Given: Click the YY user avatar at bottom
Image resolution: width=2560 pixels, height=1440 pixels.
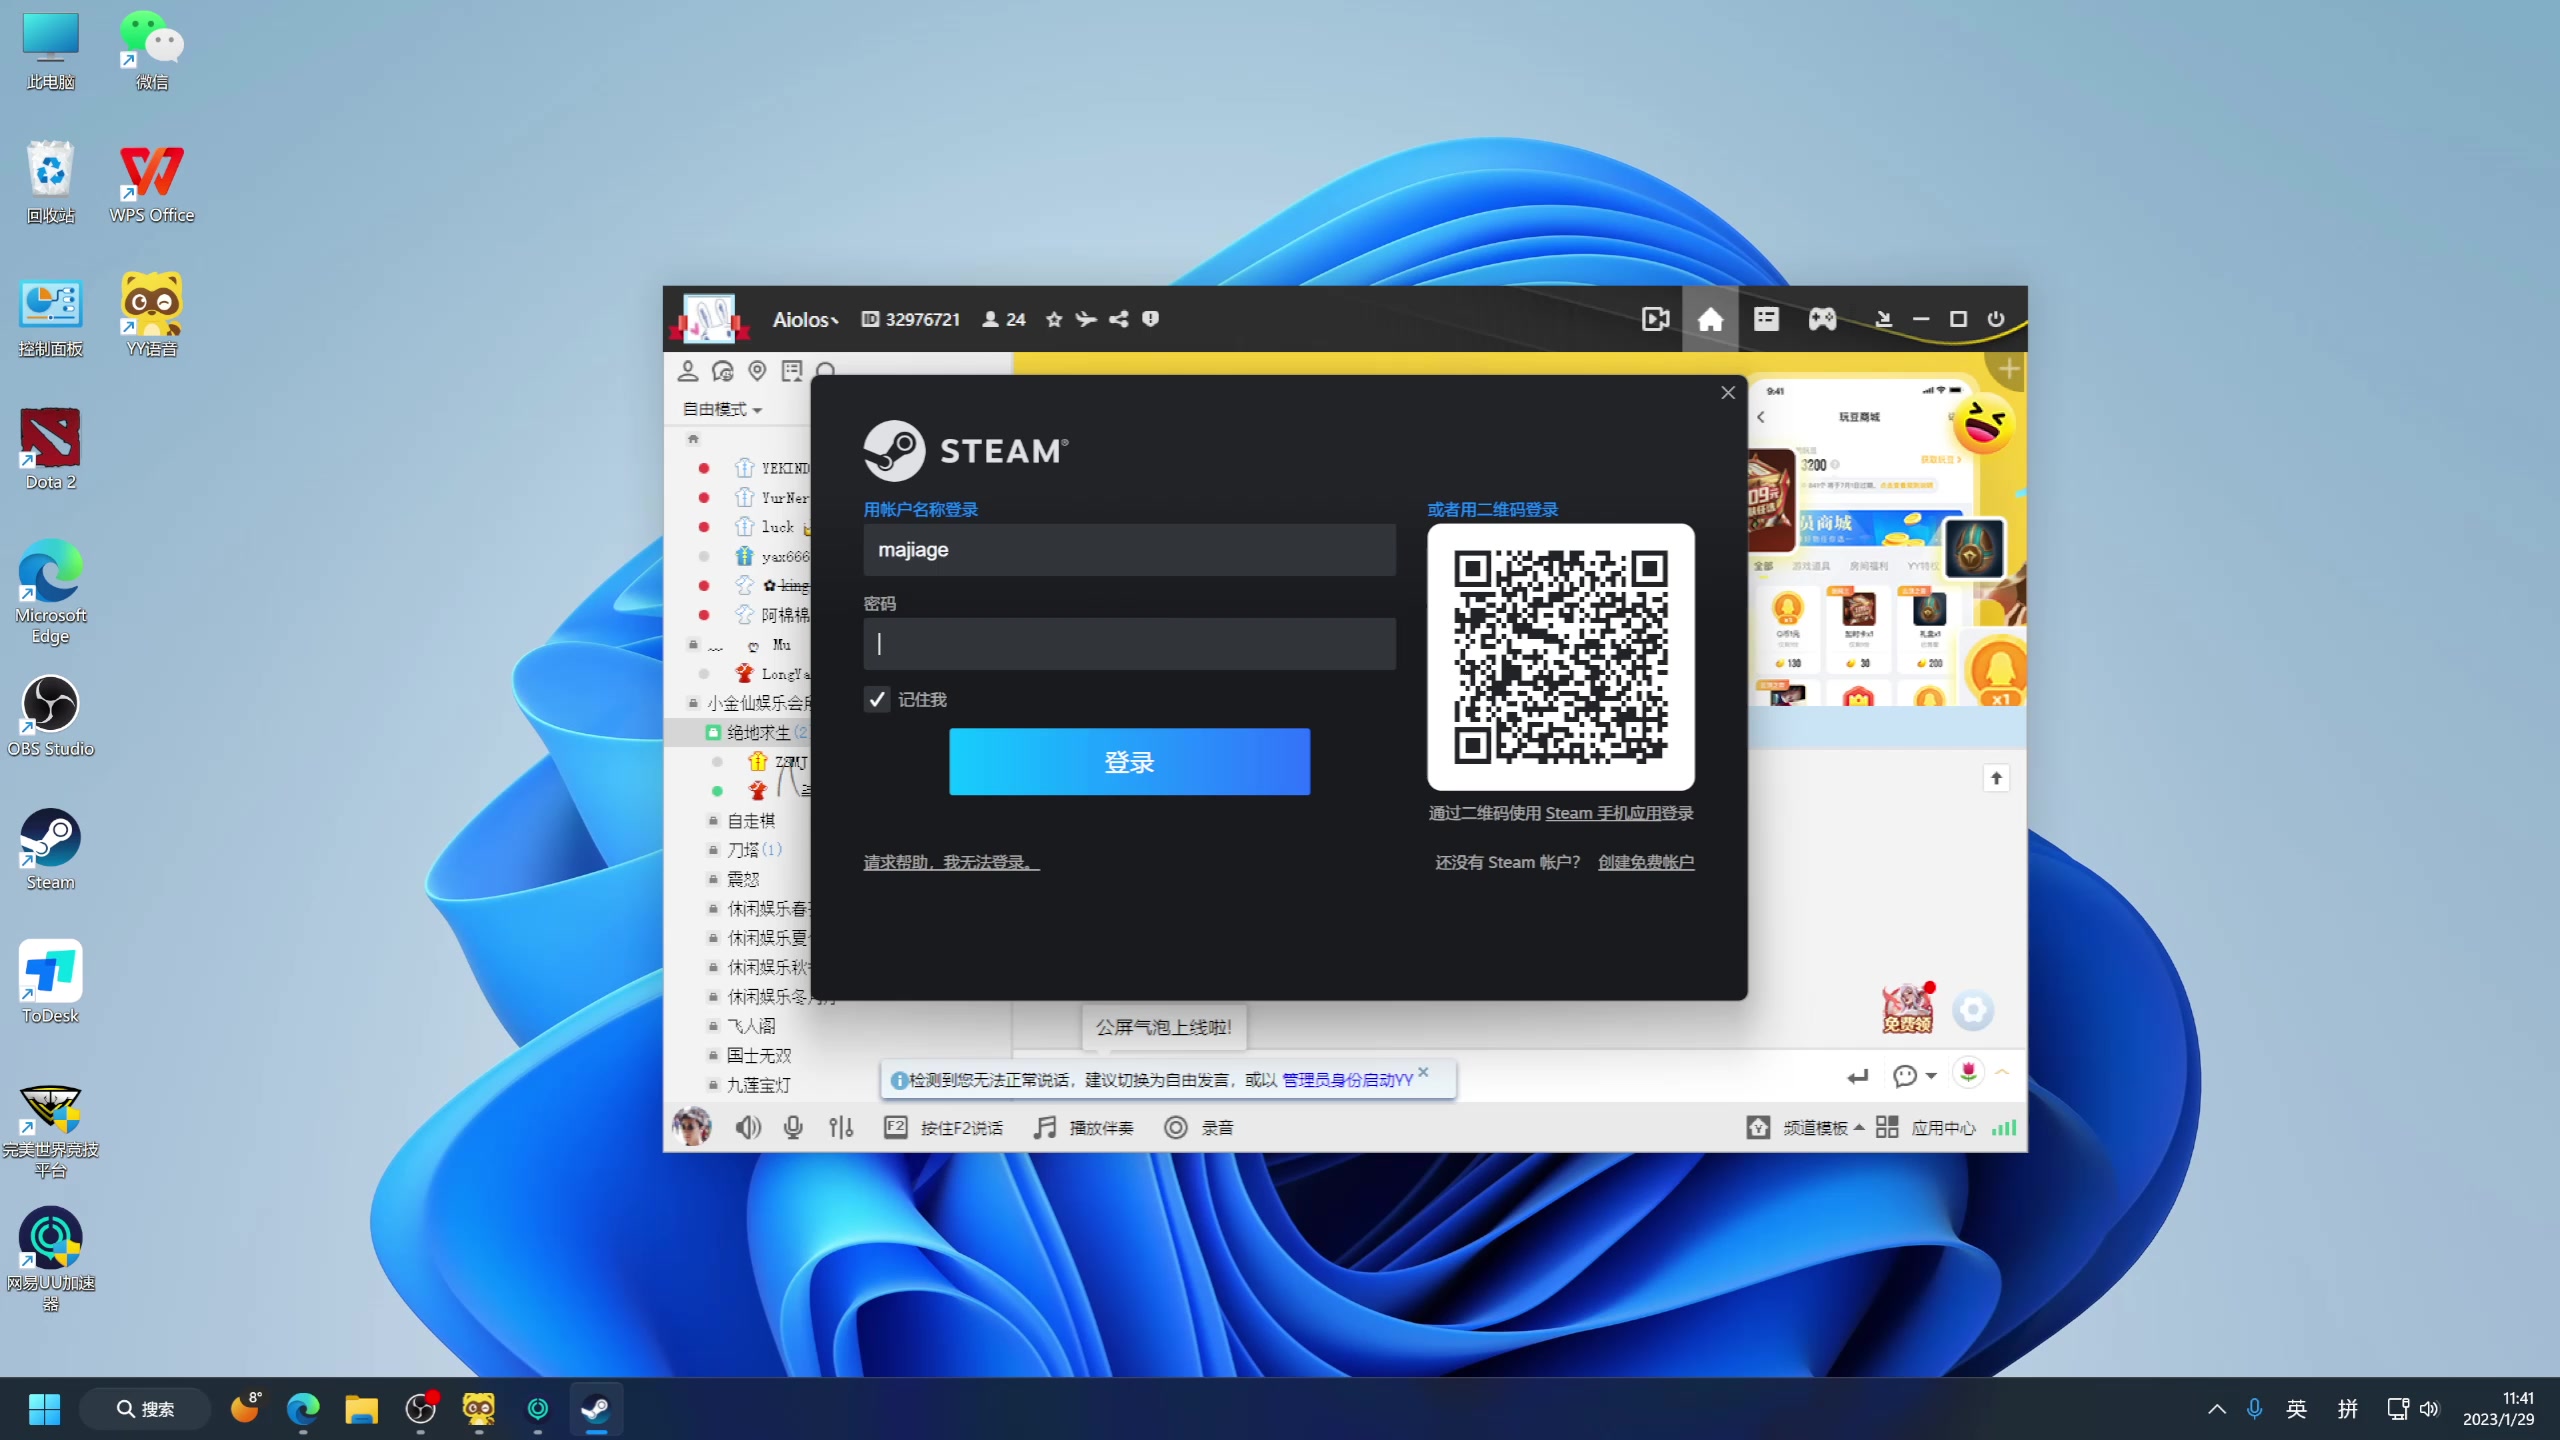Looking at the screenshot, I should pyautogui.click(x=692, y=1127).
